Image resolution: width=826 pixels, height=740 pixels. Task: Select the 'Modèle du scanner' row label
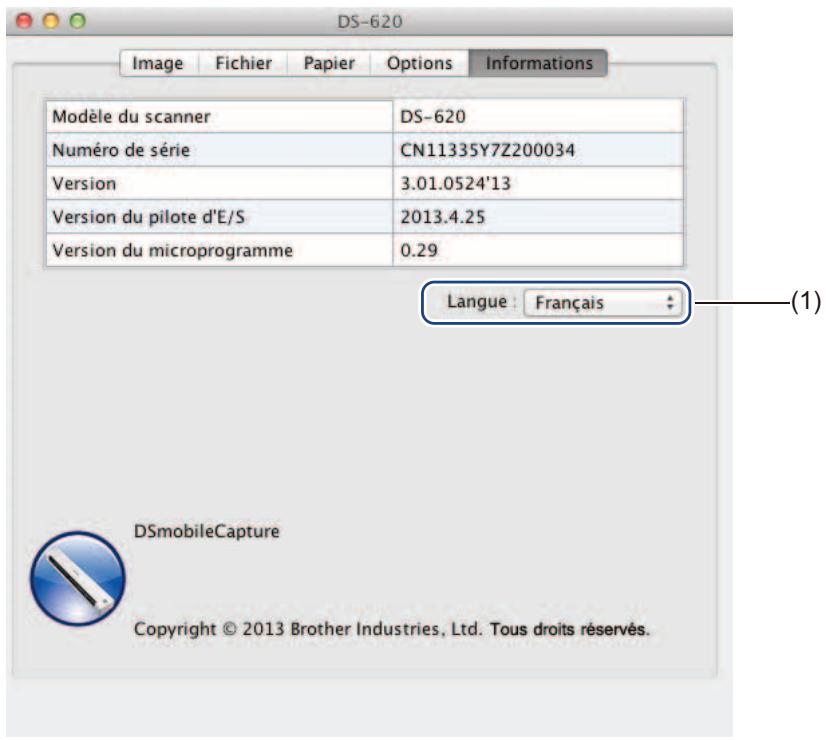click(131, 116)
